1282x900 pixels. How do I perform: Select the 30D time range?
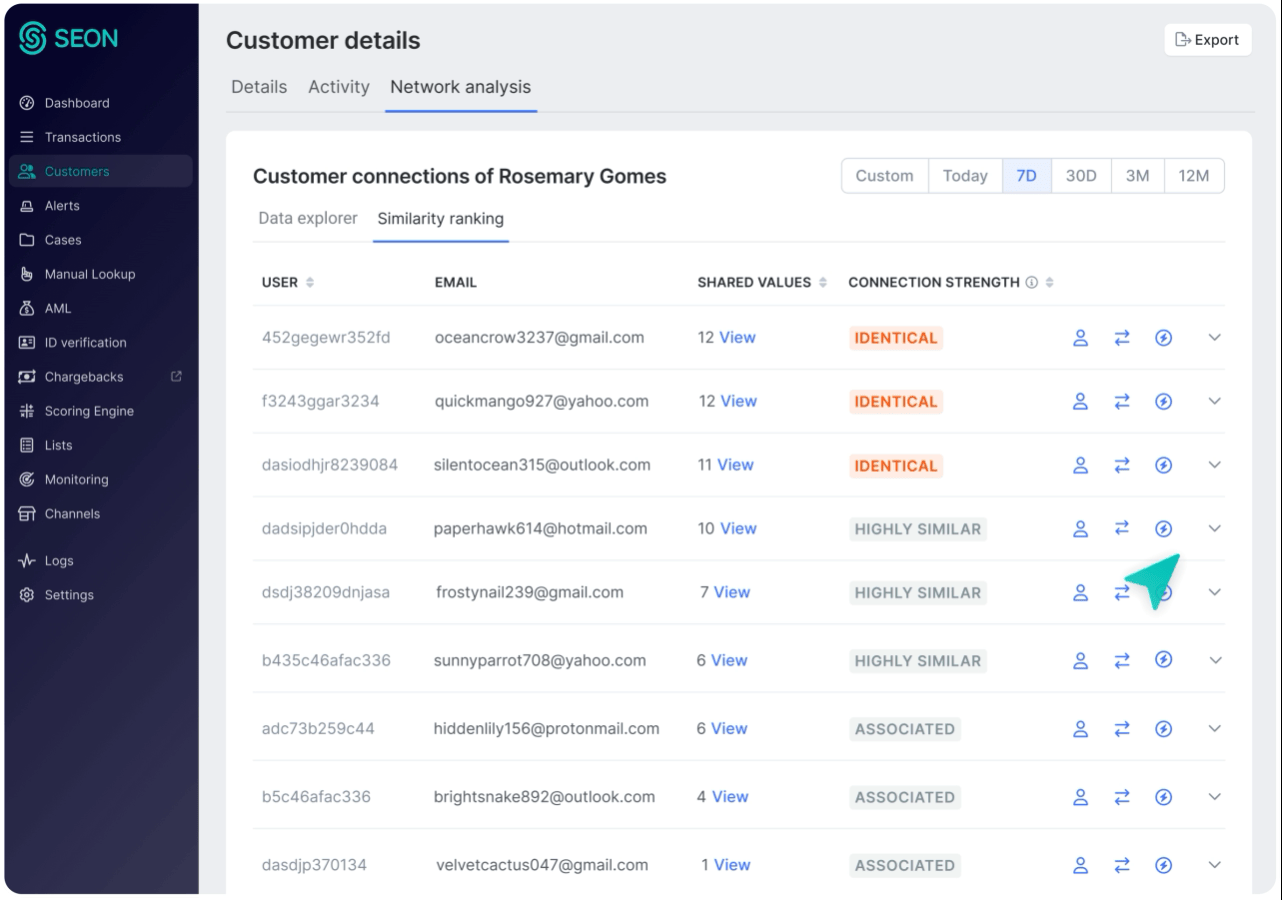pyautogui.click(x=1080, y=176)
